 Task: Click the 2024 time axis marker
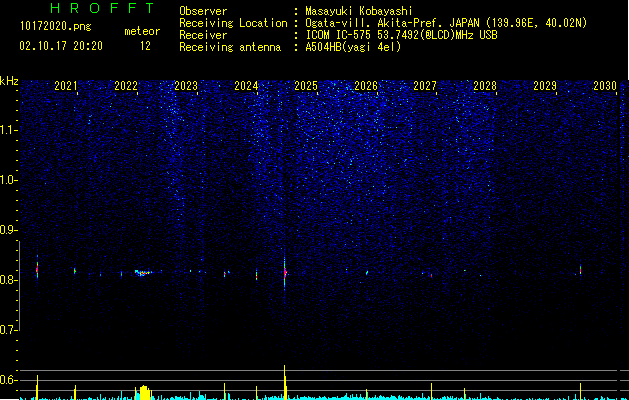(x=246, y=85)
